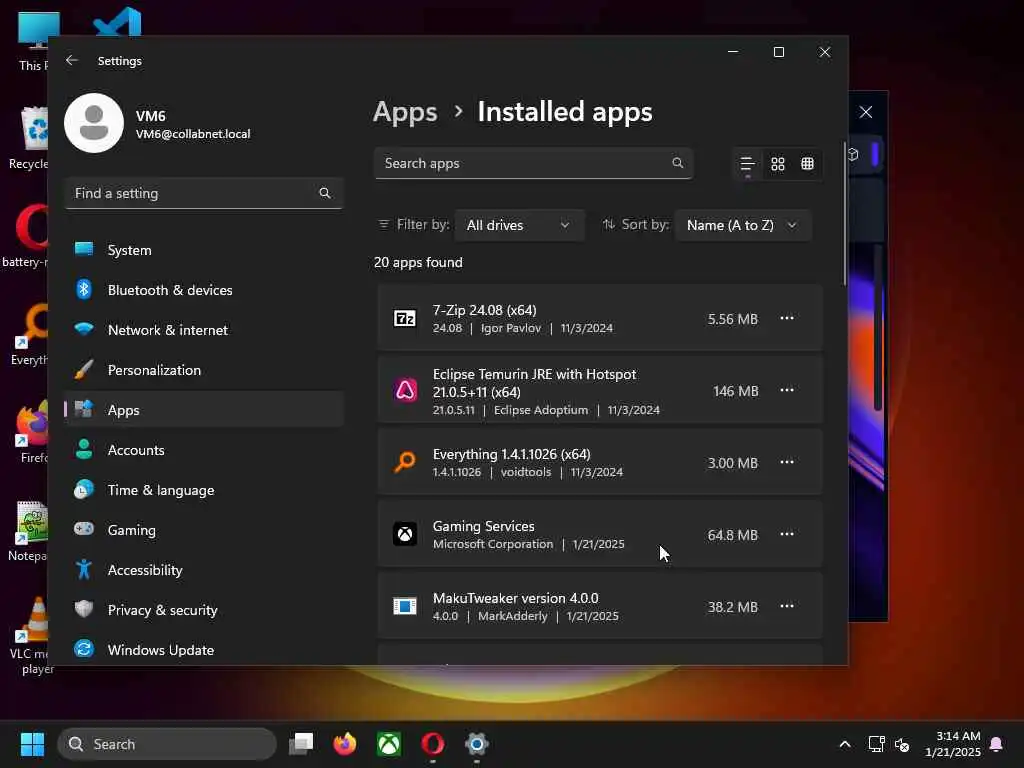
Task: Click the Apps breadcrumb link
Action: coord(405,112)
